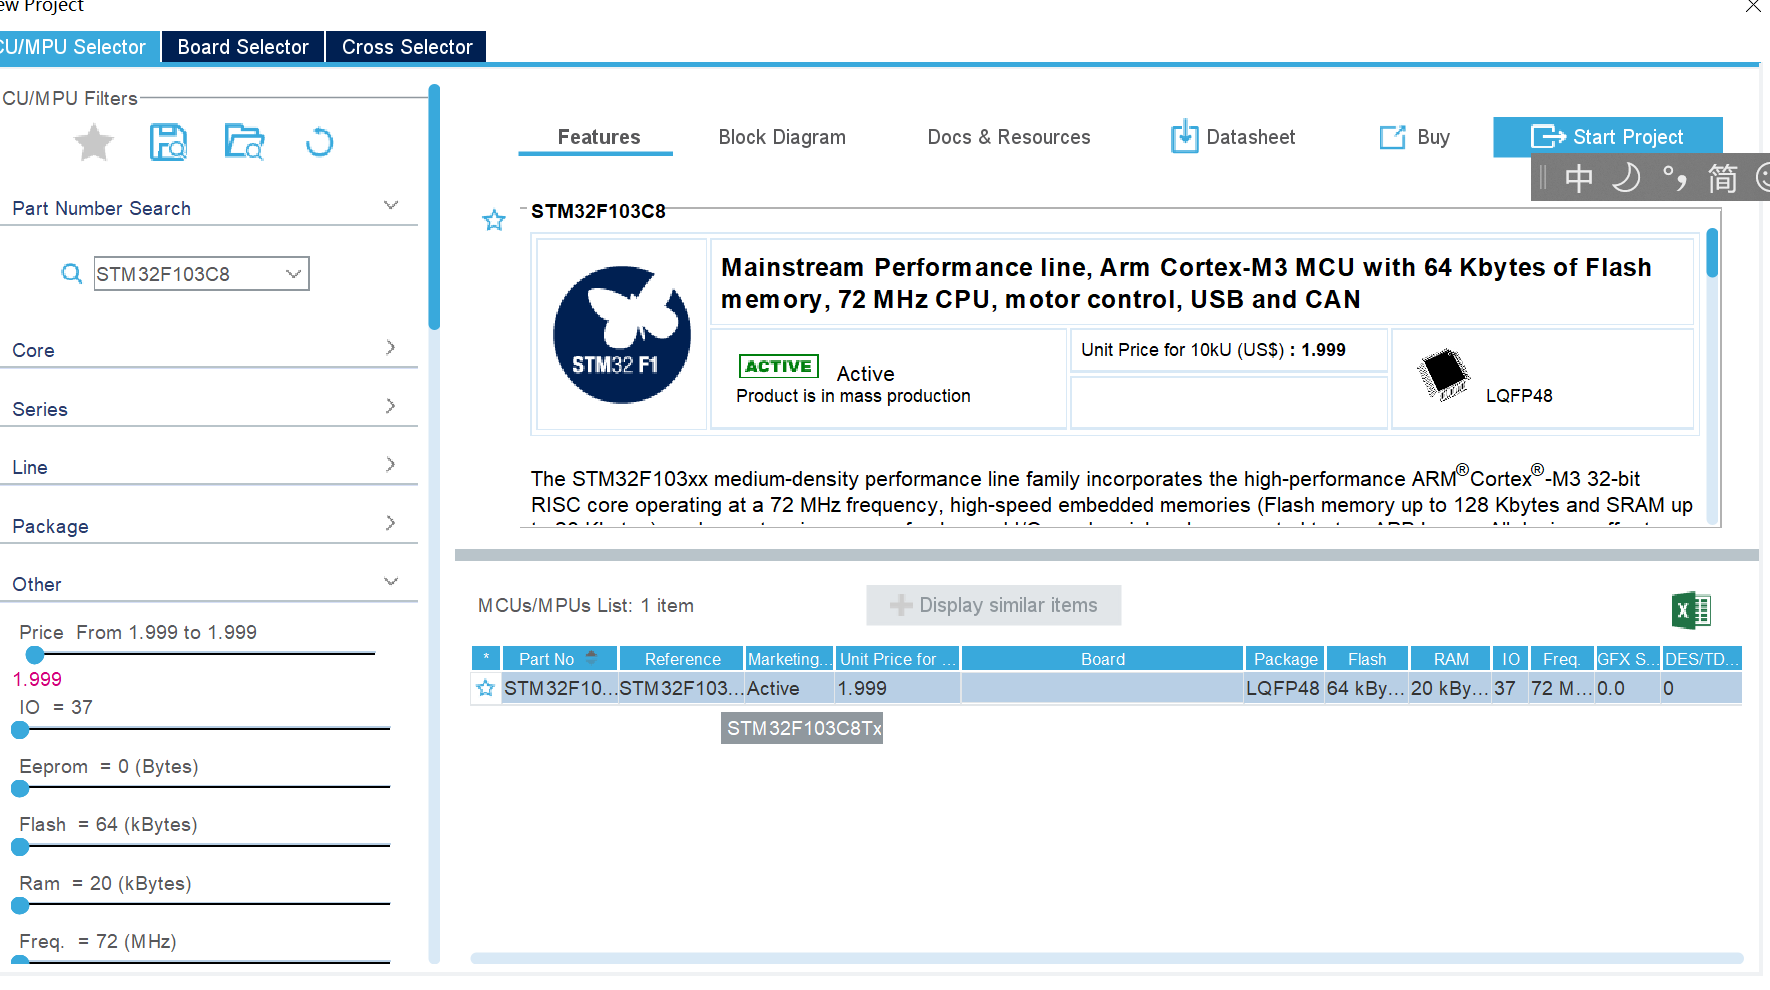Sort list by Marketing status column
The width and height of the screenshot is (1770, 990).
coord(790,658)
